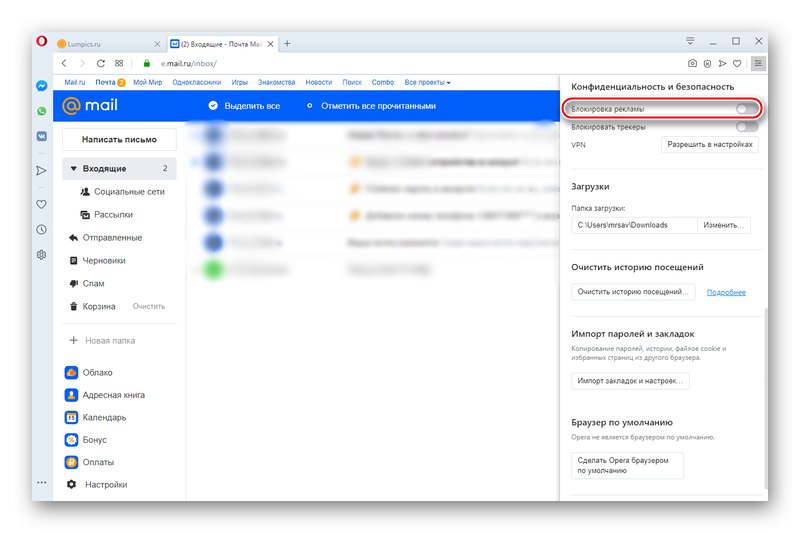Click the Easy Setup panel scrollbar
Viewport: 800px width, 533px height.
point(765,398)
